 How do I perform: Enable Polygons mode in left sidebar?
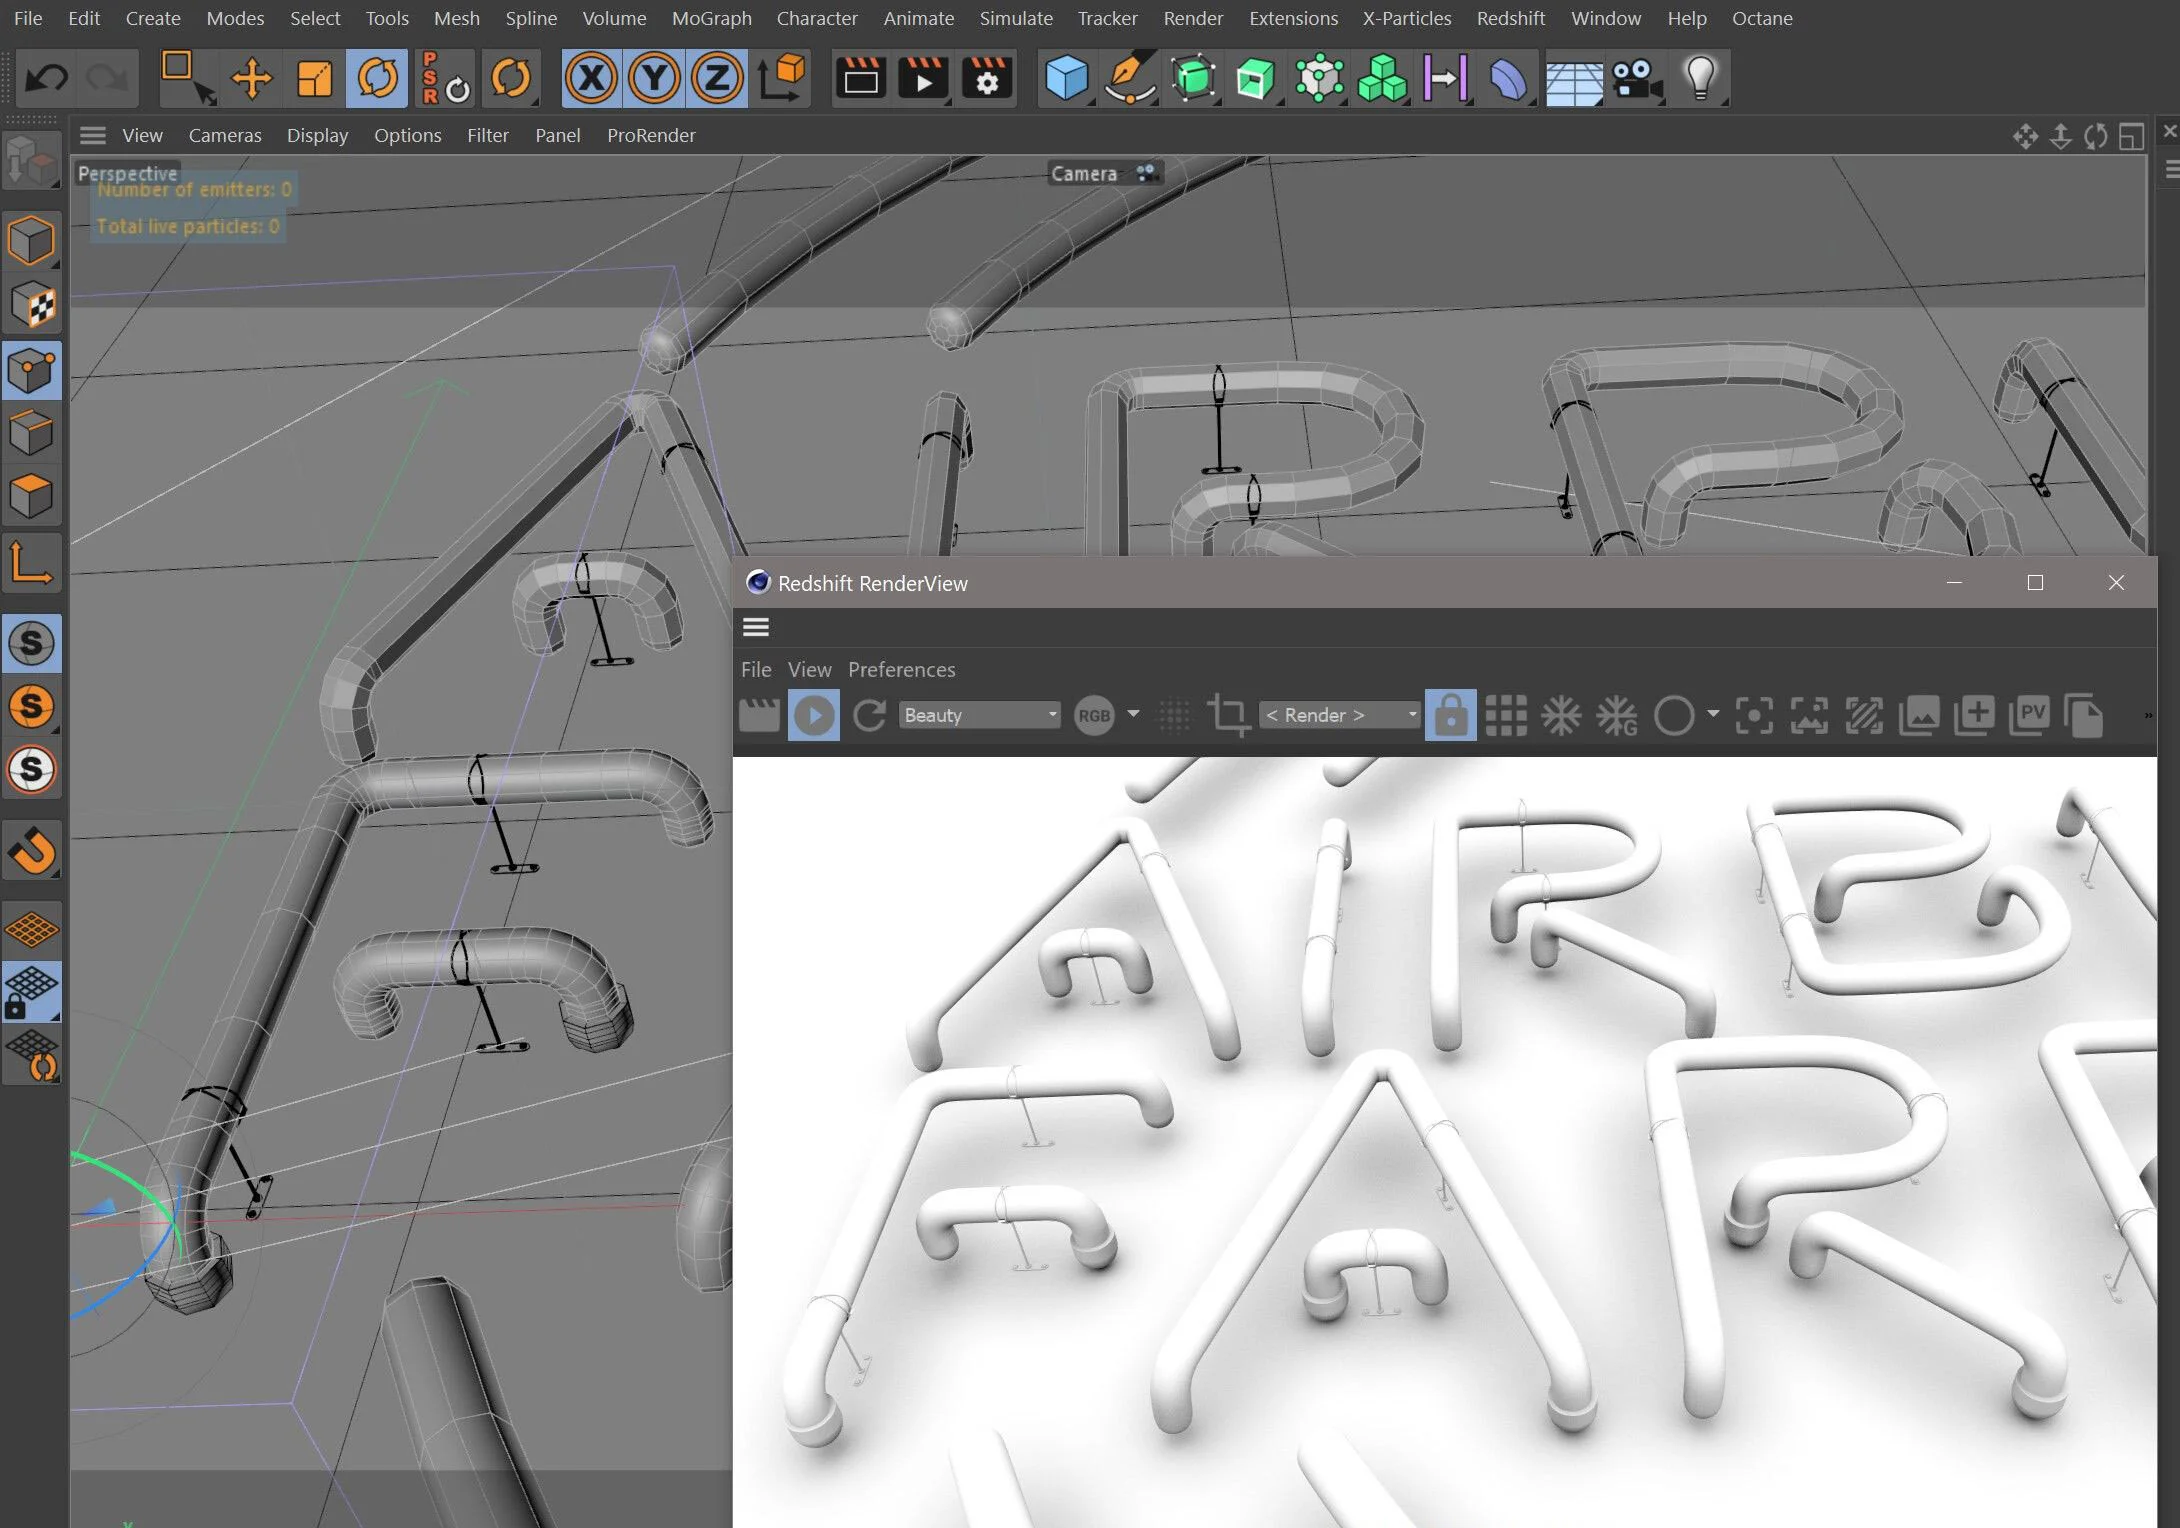pyautogui.click(x=32, y=496)
